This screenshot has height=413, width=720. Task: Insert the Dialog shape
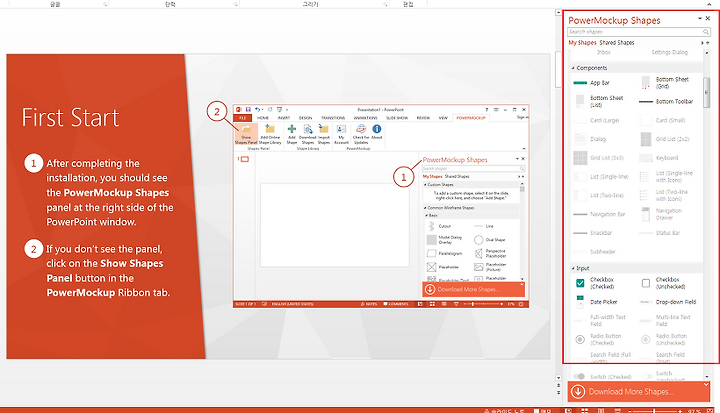point(590,139)
